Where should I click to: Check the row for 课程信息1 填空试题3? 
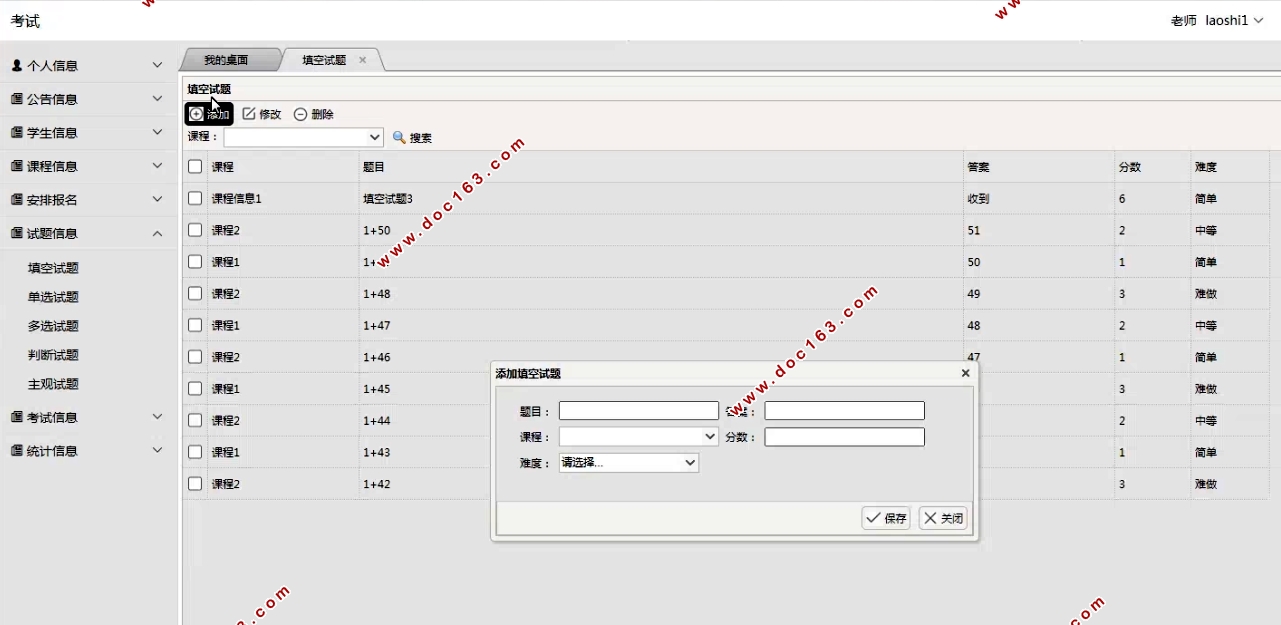[195, 198]
